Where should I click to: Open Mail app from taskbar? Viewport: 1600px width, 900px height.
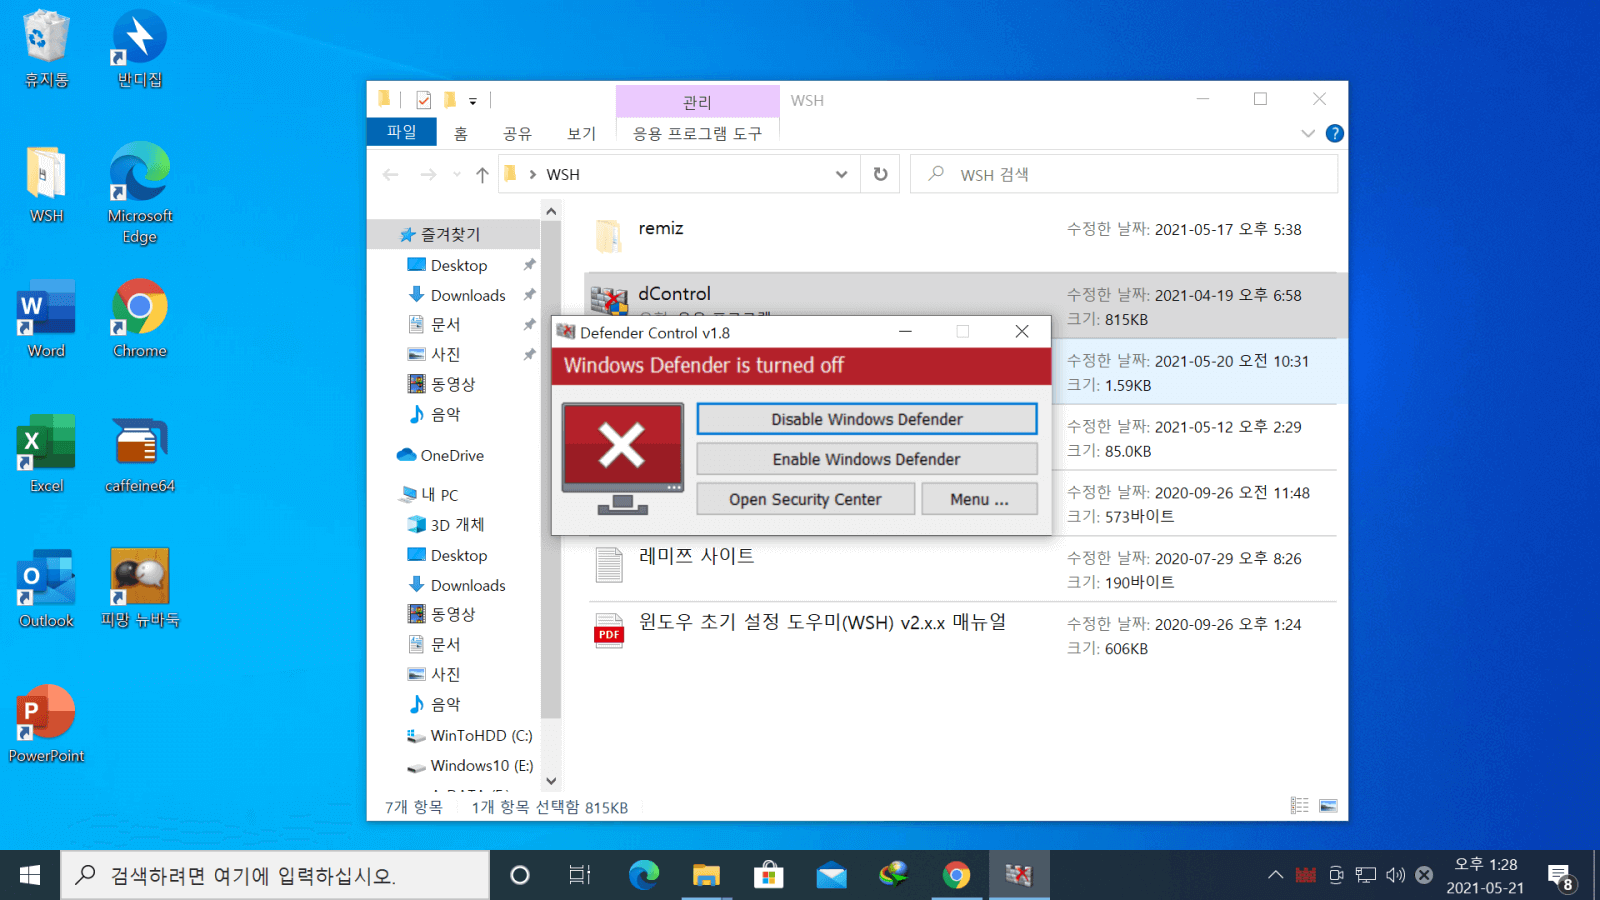click(x=831, y=876)
